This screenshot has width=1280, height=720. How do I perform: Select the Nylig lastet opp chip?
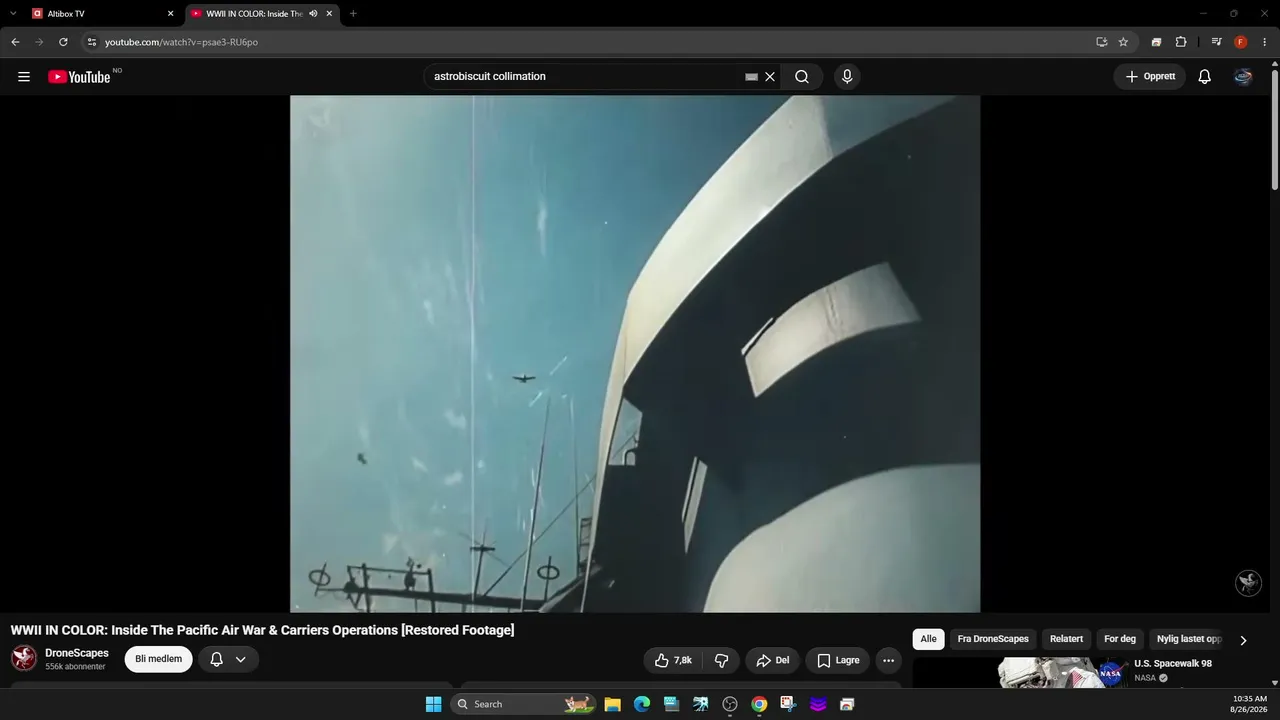pos(1188,639)
